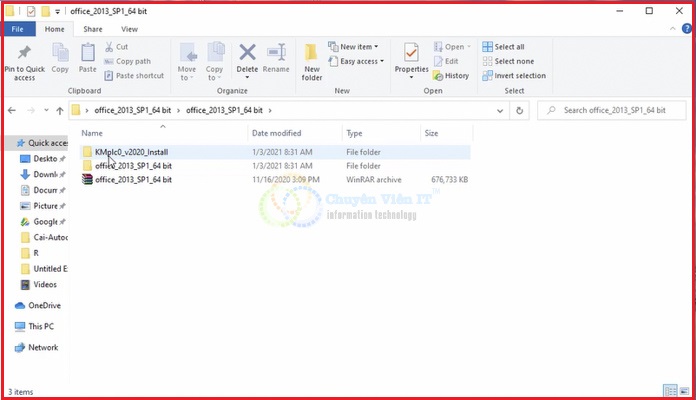Open the File menu tab

tap(18, 29)
